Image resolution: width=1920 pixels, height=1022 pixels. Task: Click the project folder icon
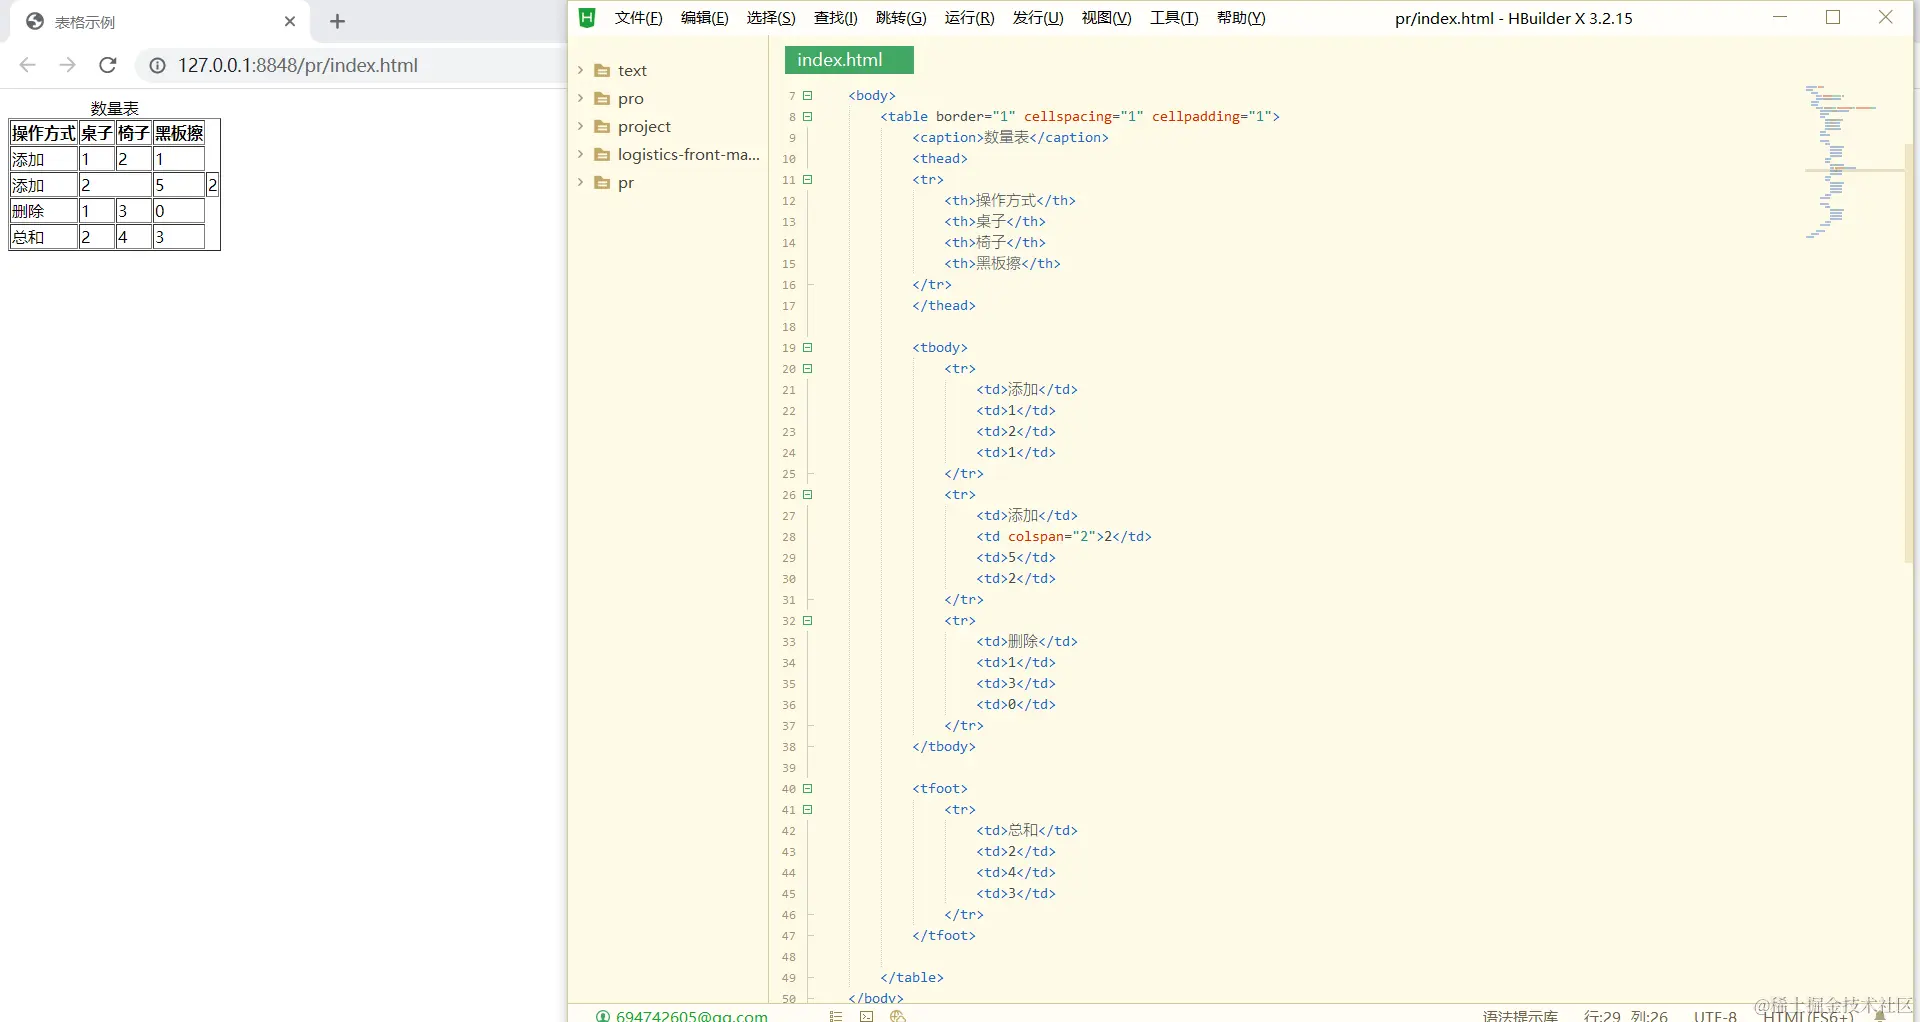602,127
